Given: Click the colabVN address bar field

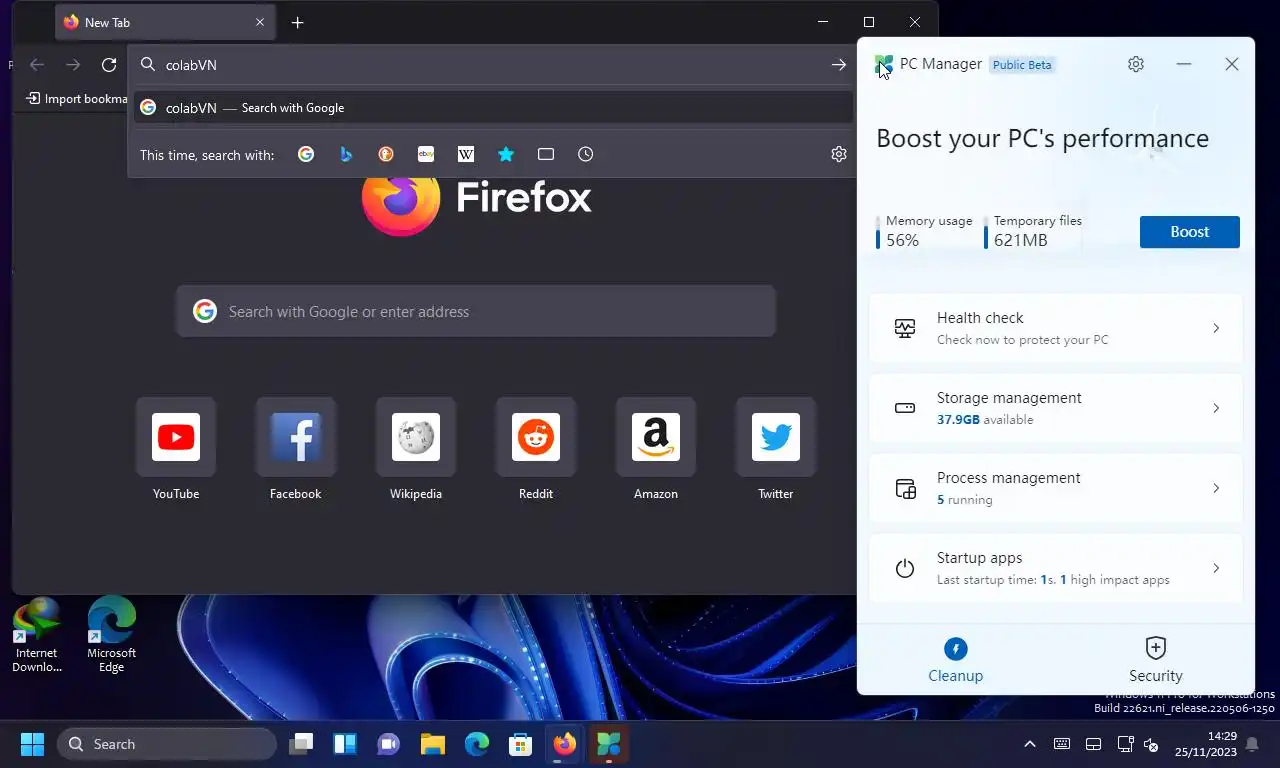Looking at the screenshot, I should pos(490,65).
